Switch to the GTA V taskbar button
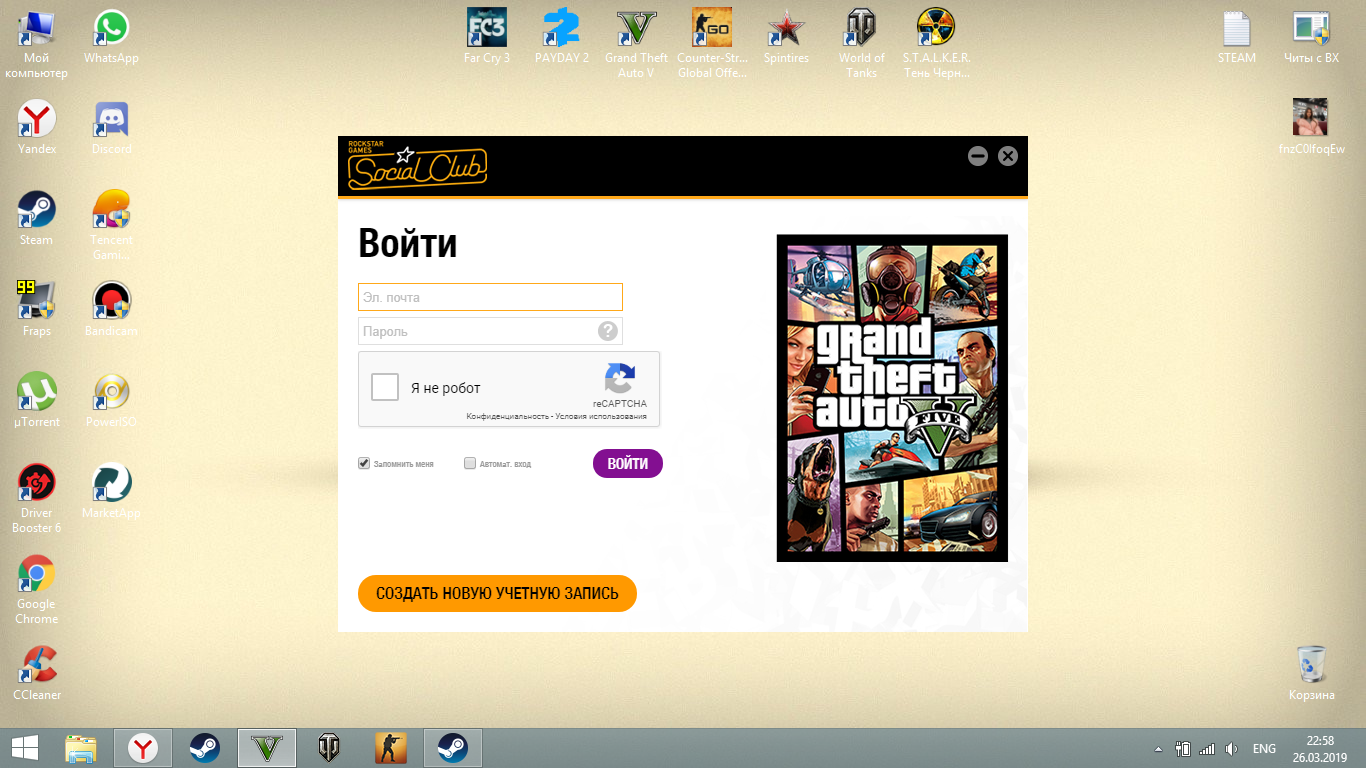This screenshot has height=768, width=1366. tap(265, 747)
